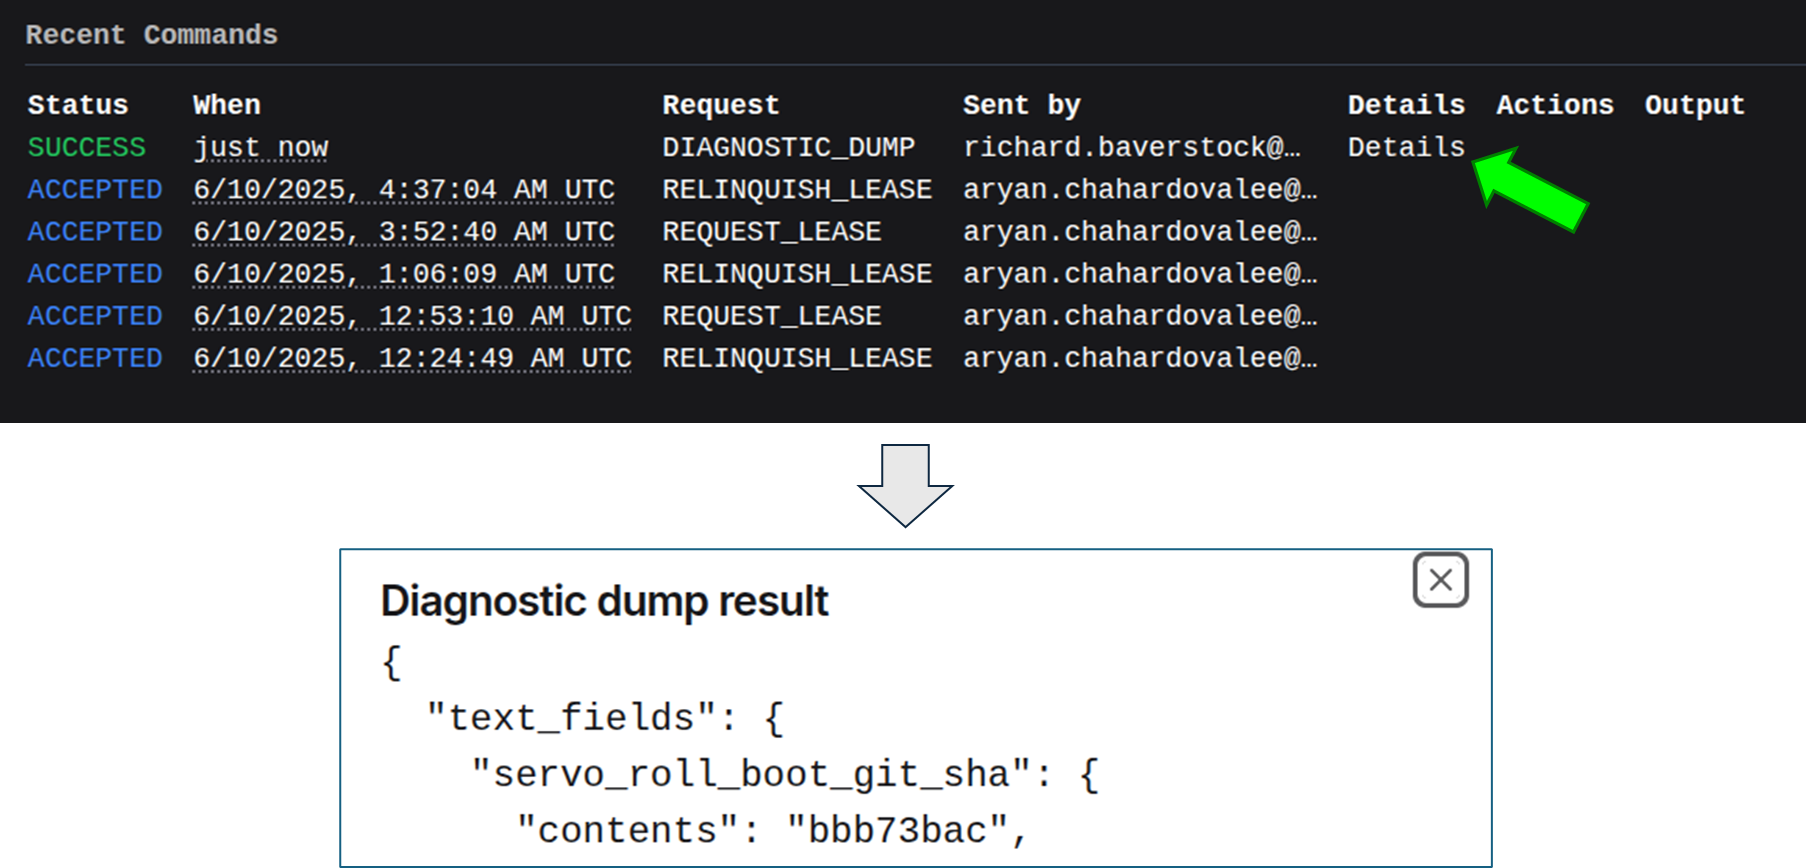Close the Diagnostic dump result dialog
The height and width of the screenshot is (868, 1806).
click(x=1440, y=580)
